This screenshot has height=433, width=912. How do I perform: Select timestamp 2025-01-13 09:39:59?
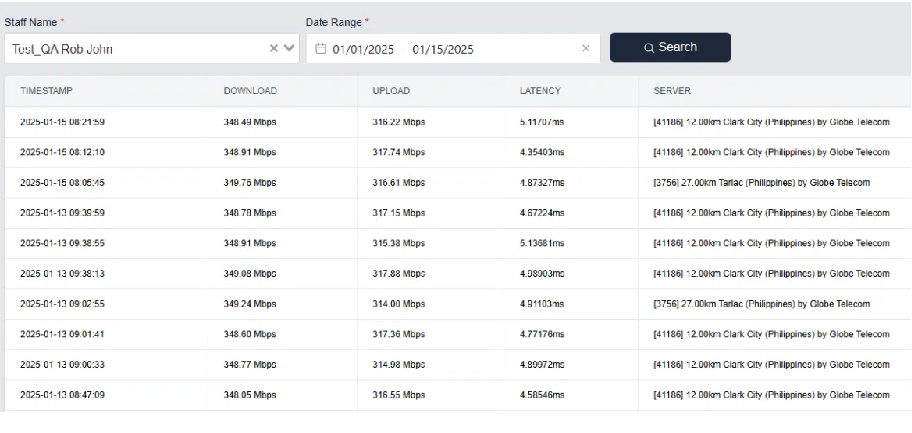62,213
